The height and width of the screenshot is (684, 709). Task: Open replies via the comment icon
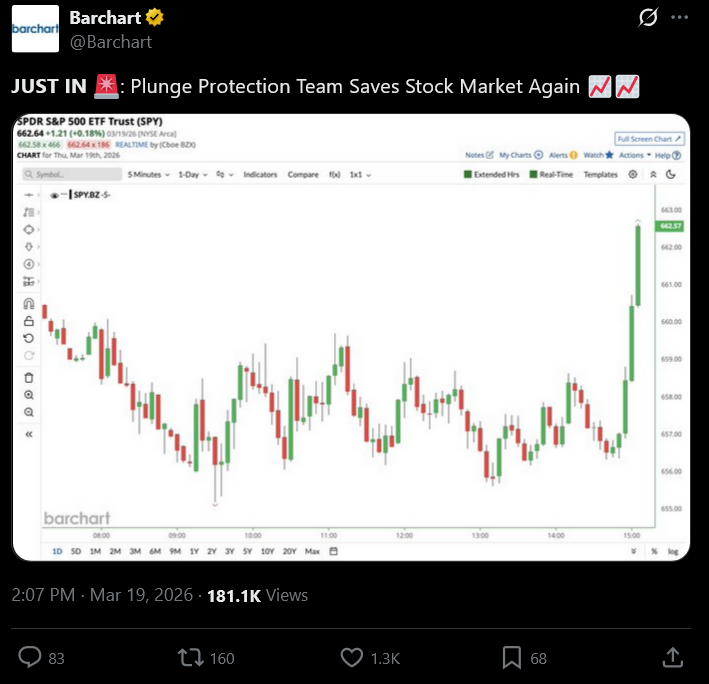pyautogui.click(x=30, y=657)
